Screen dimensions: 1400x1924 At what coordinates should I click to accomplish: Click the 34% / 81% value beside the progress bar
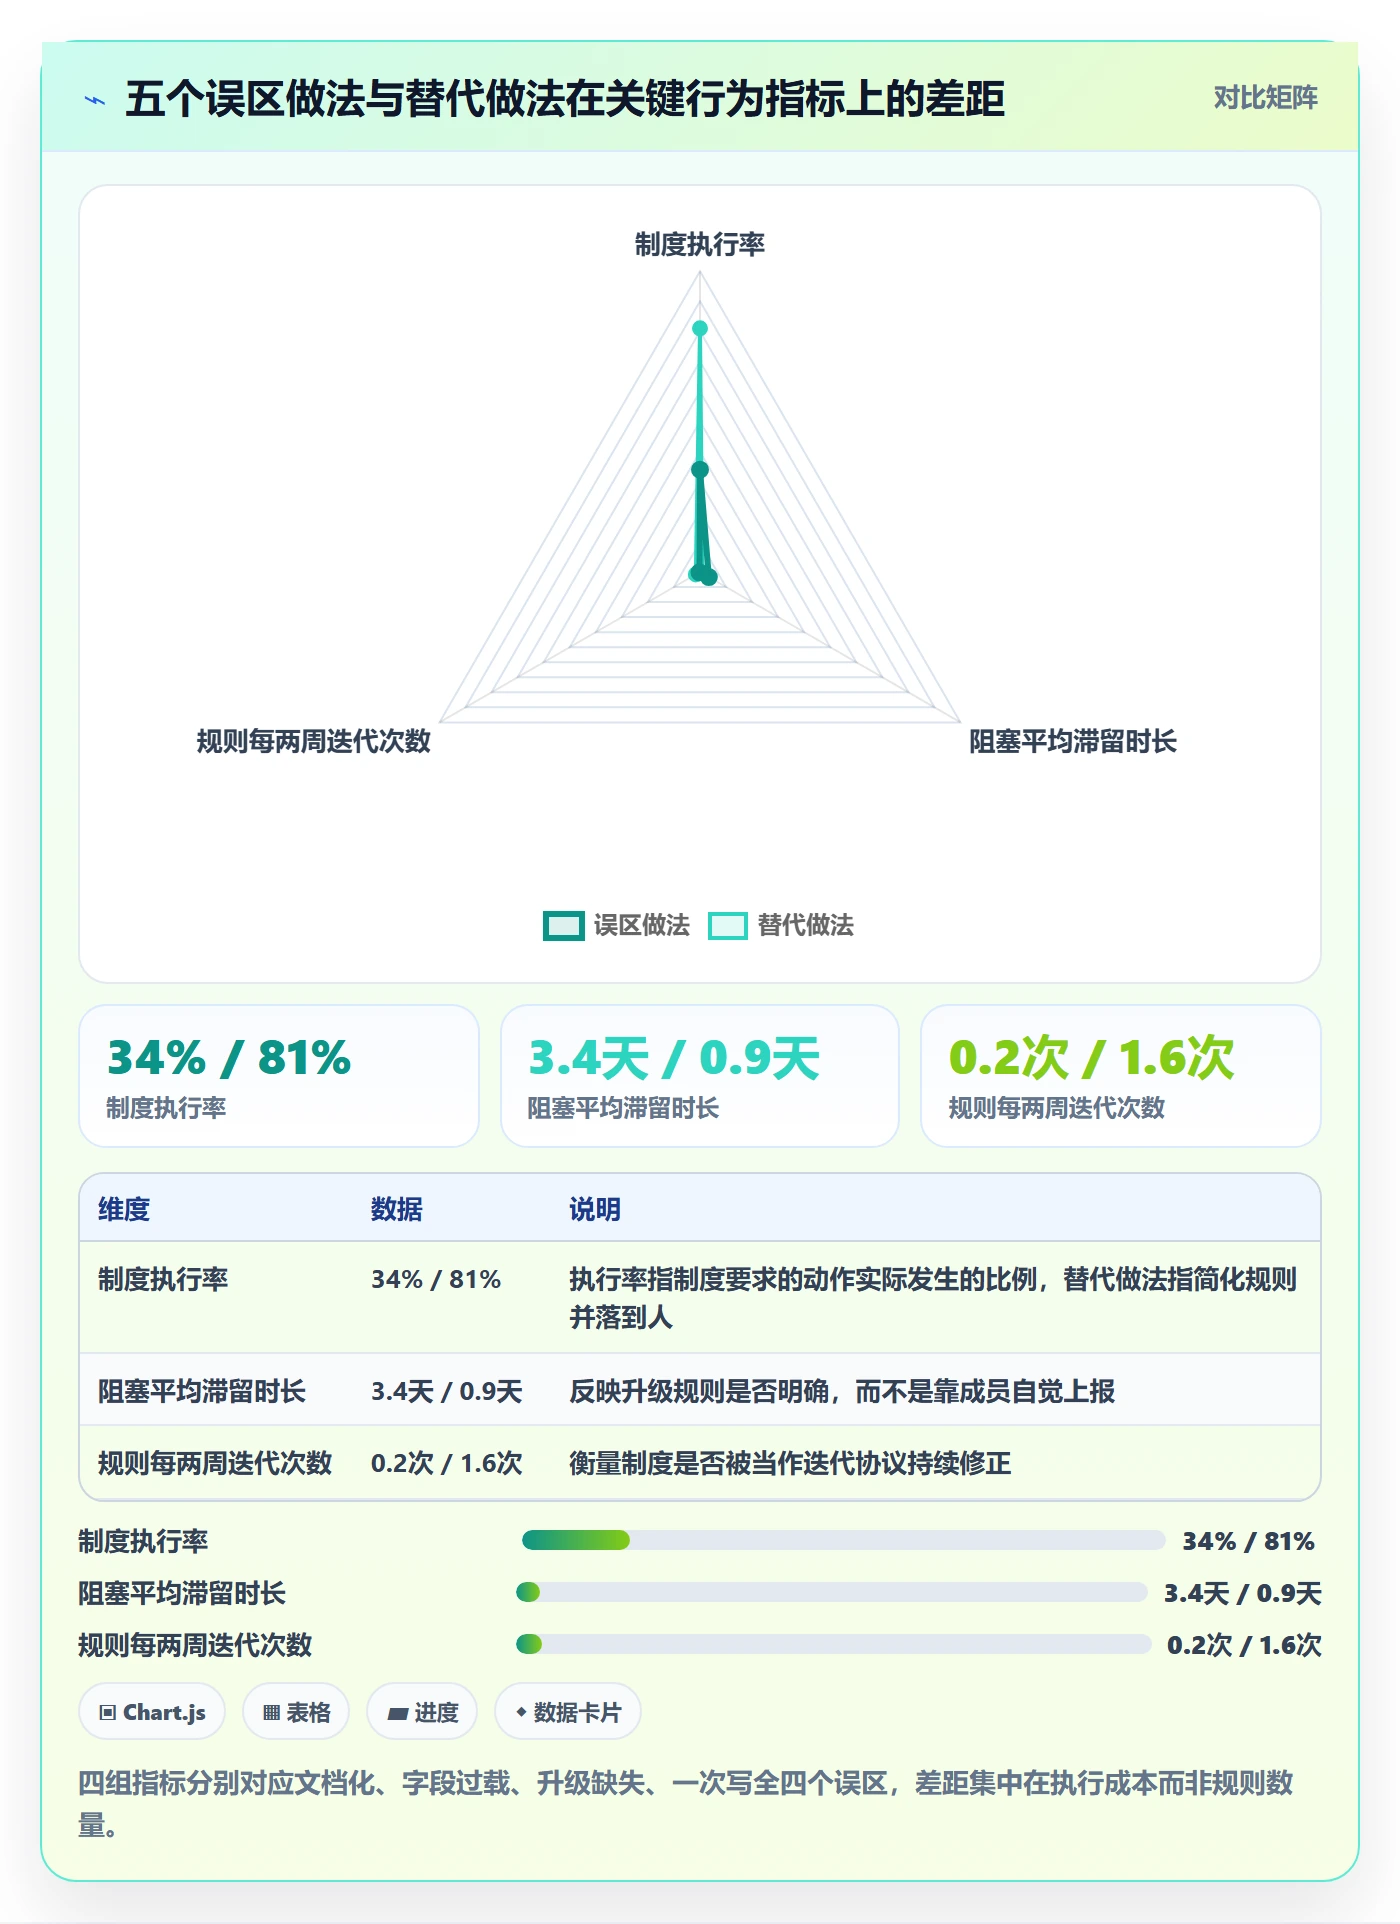click(x=1248, y=1541)
